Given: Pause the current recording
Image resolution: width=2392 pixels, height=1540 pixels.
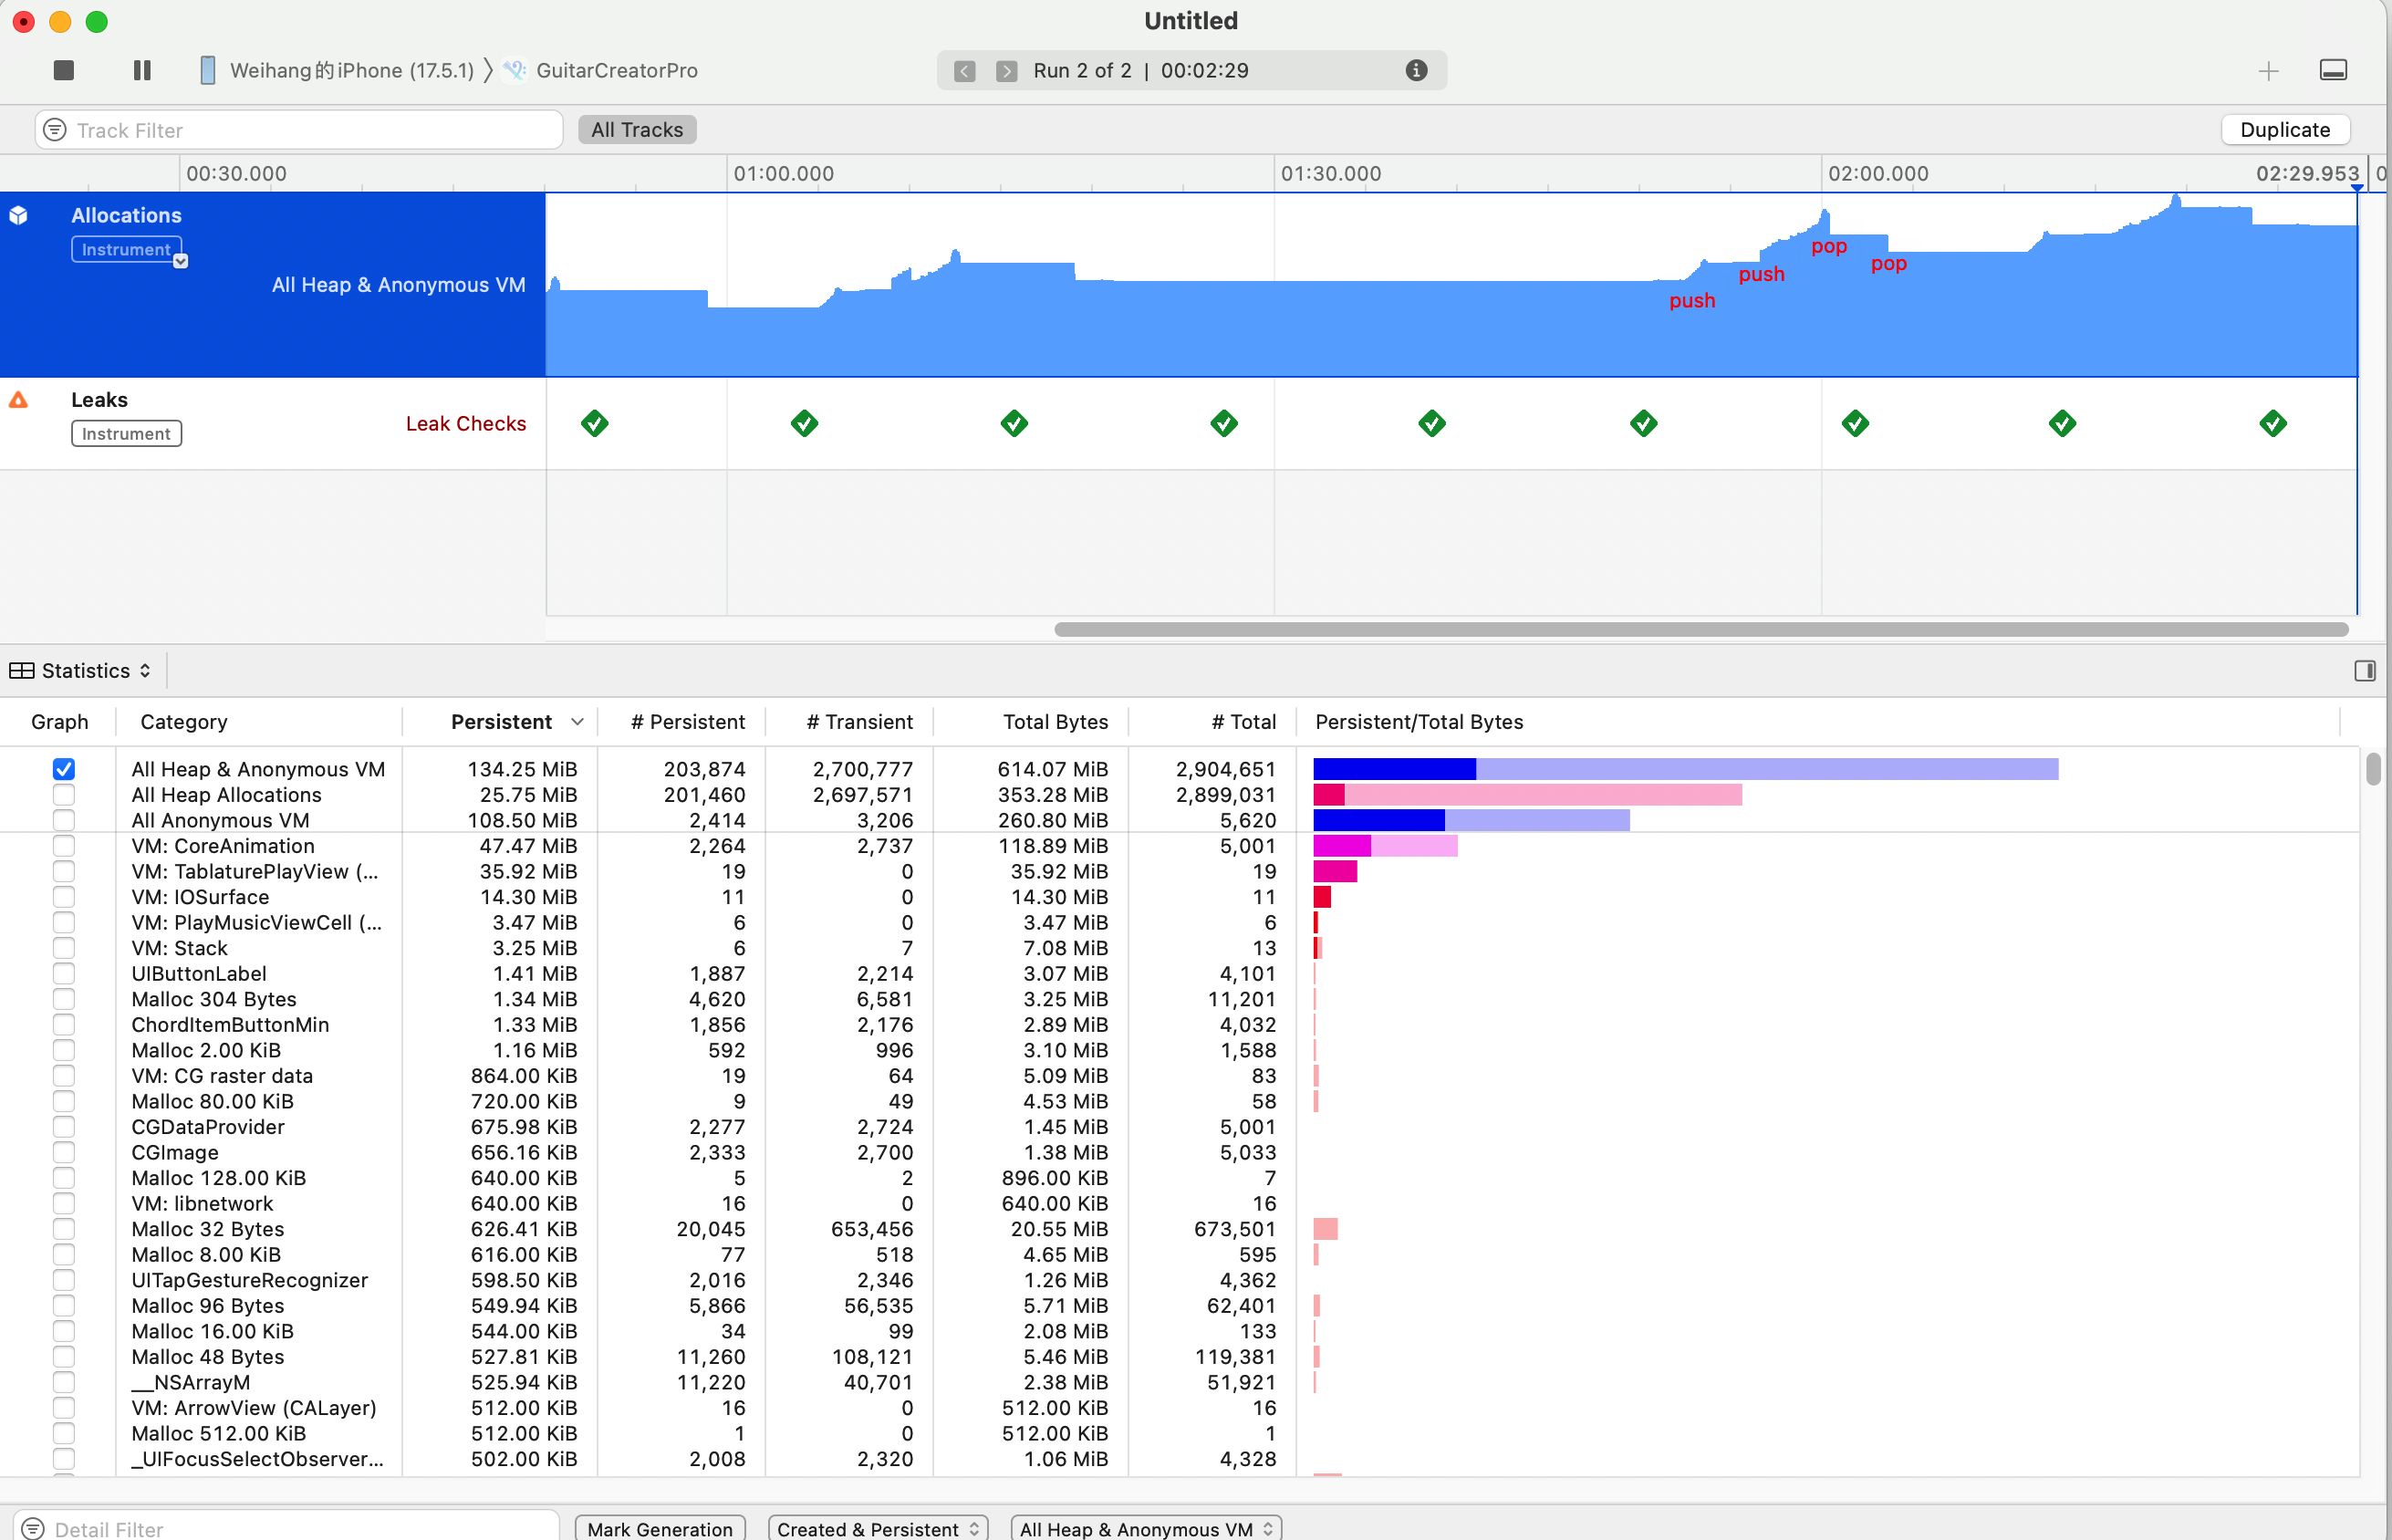Looking at the screenshot, I should coord(142,70).
